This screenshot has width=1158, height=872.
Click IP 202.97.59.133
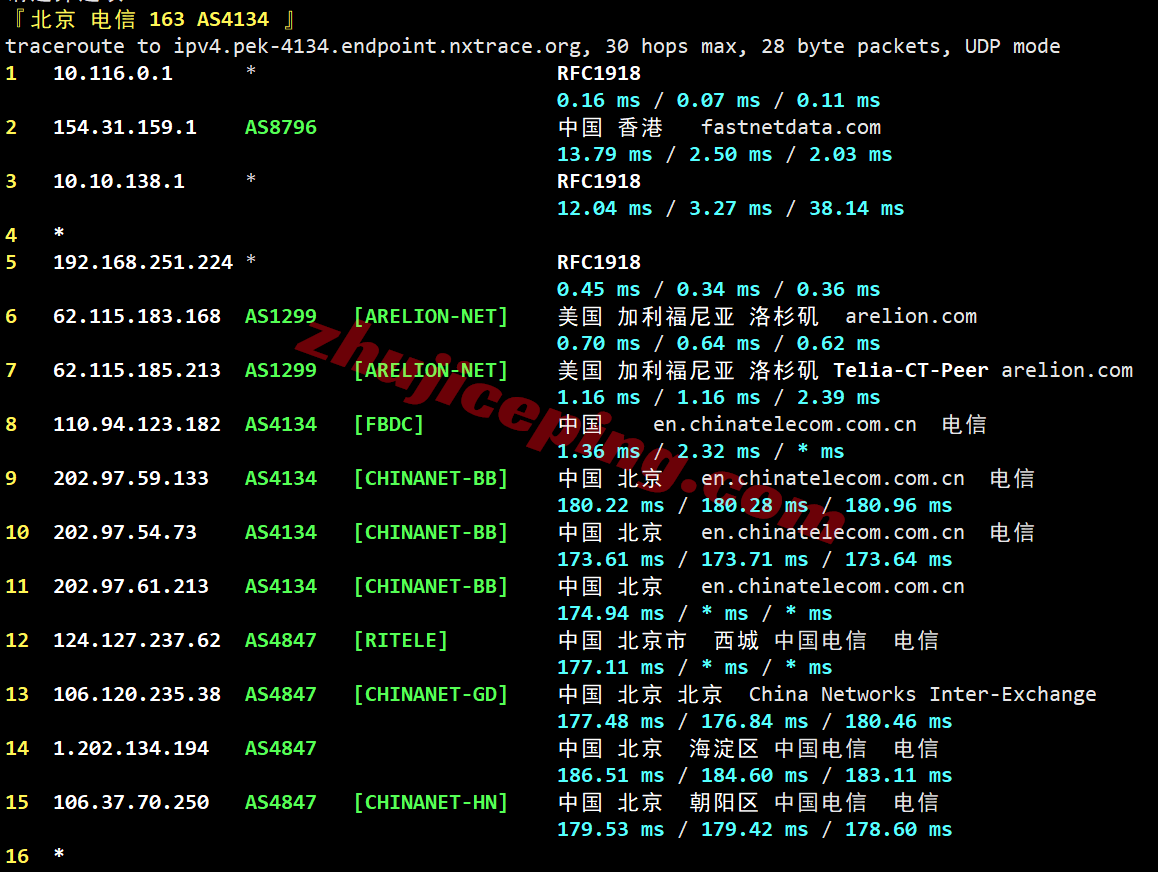pyautogui.click(x=131, y=478)
